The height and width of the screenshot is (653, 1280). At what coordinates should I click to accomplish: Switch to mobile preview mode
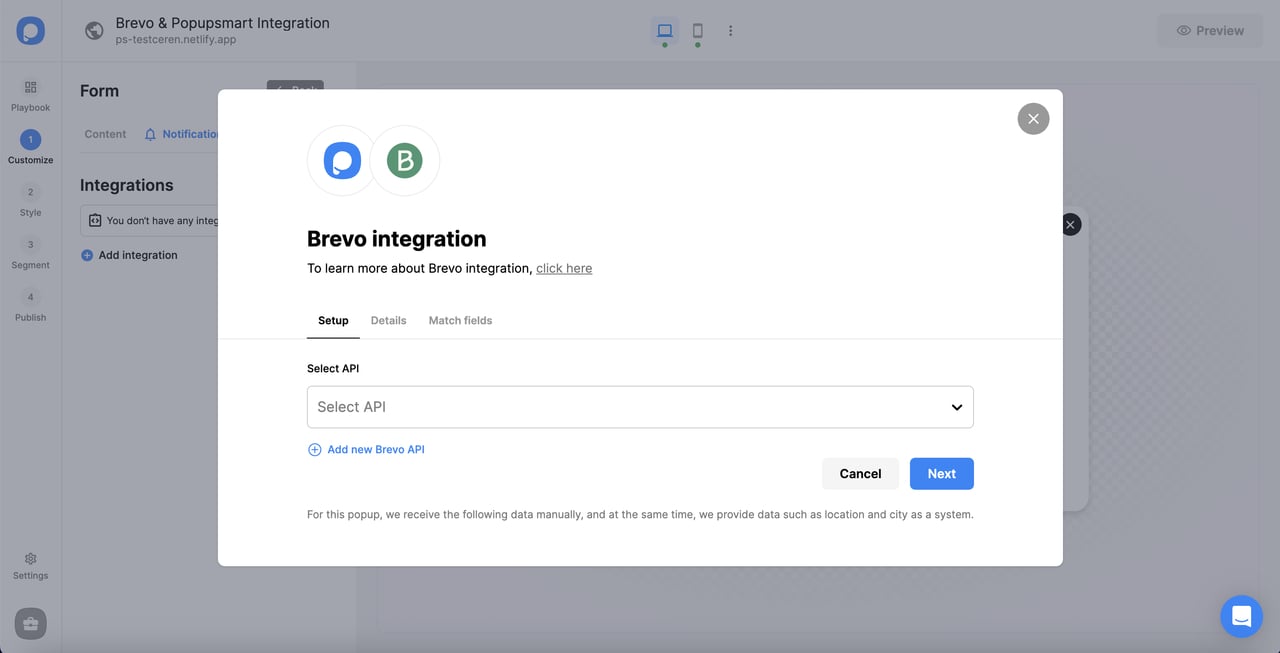pos(697,29)
